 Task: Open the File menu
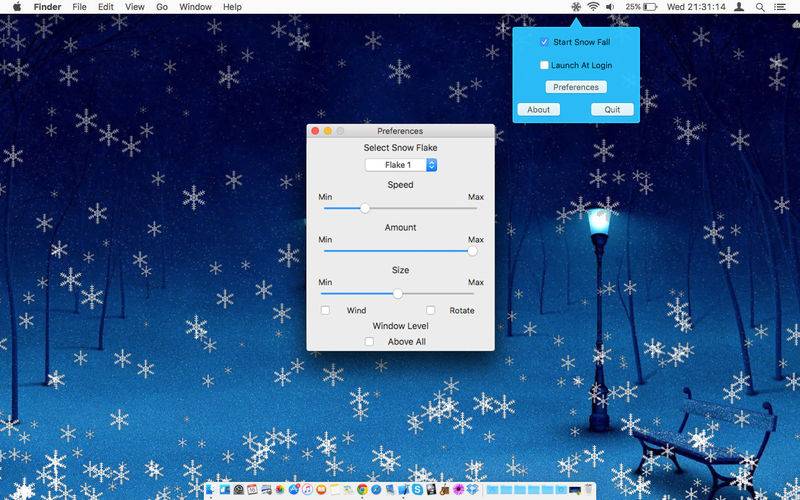79,7
